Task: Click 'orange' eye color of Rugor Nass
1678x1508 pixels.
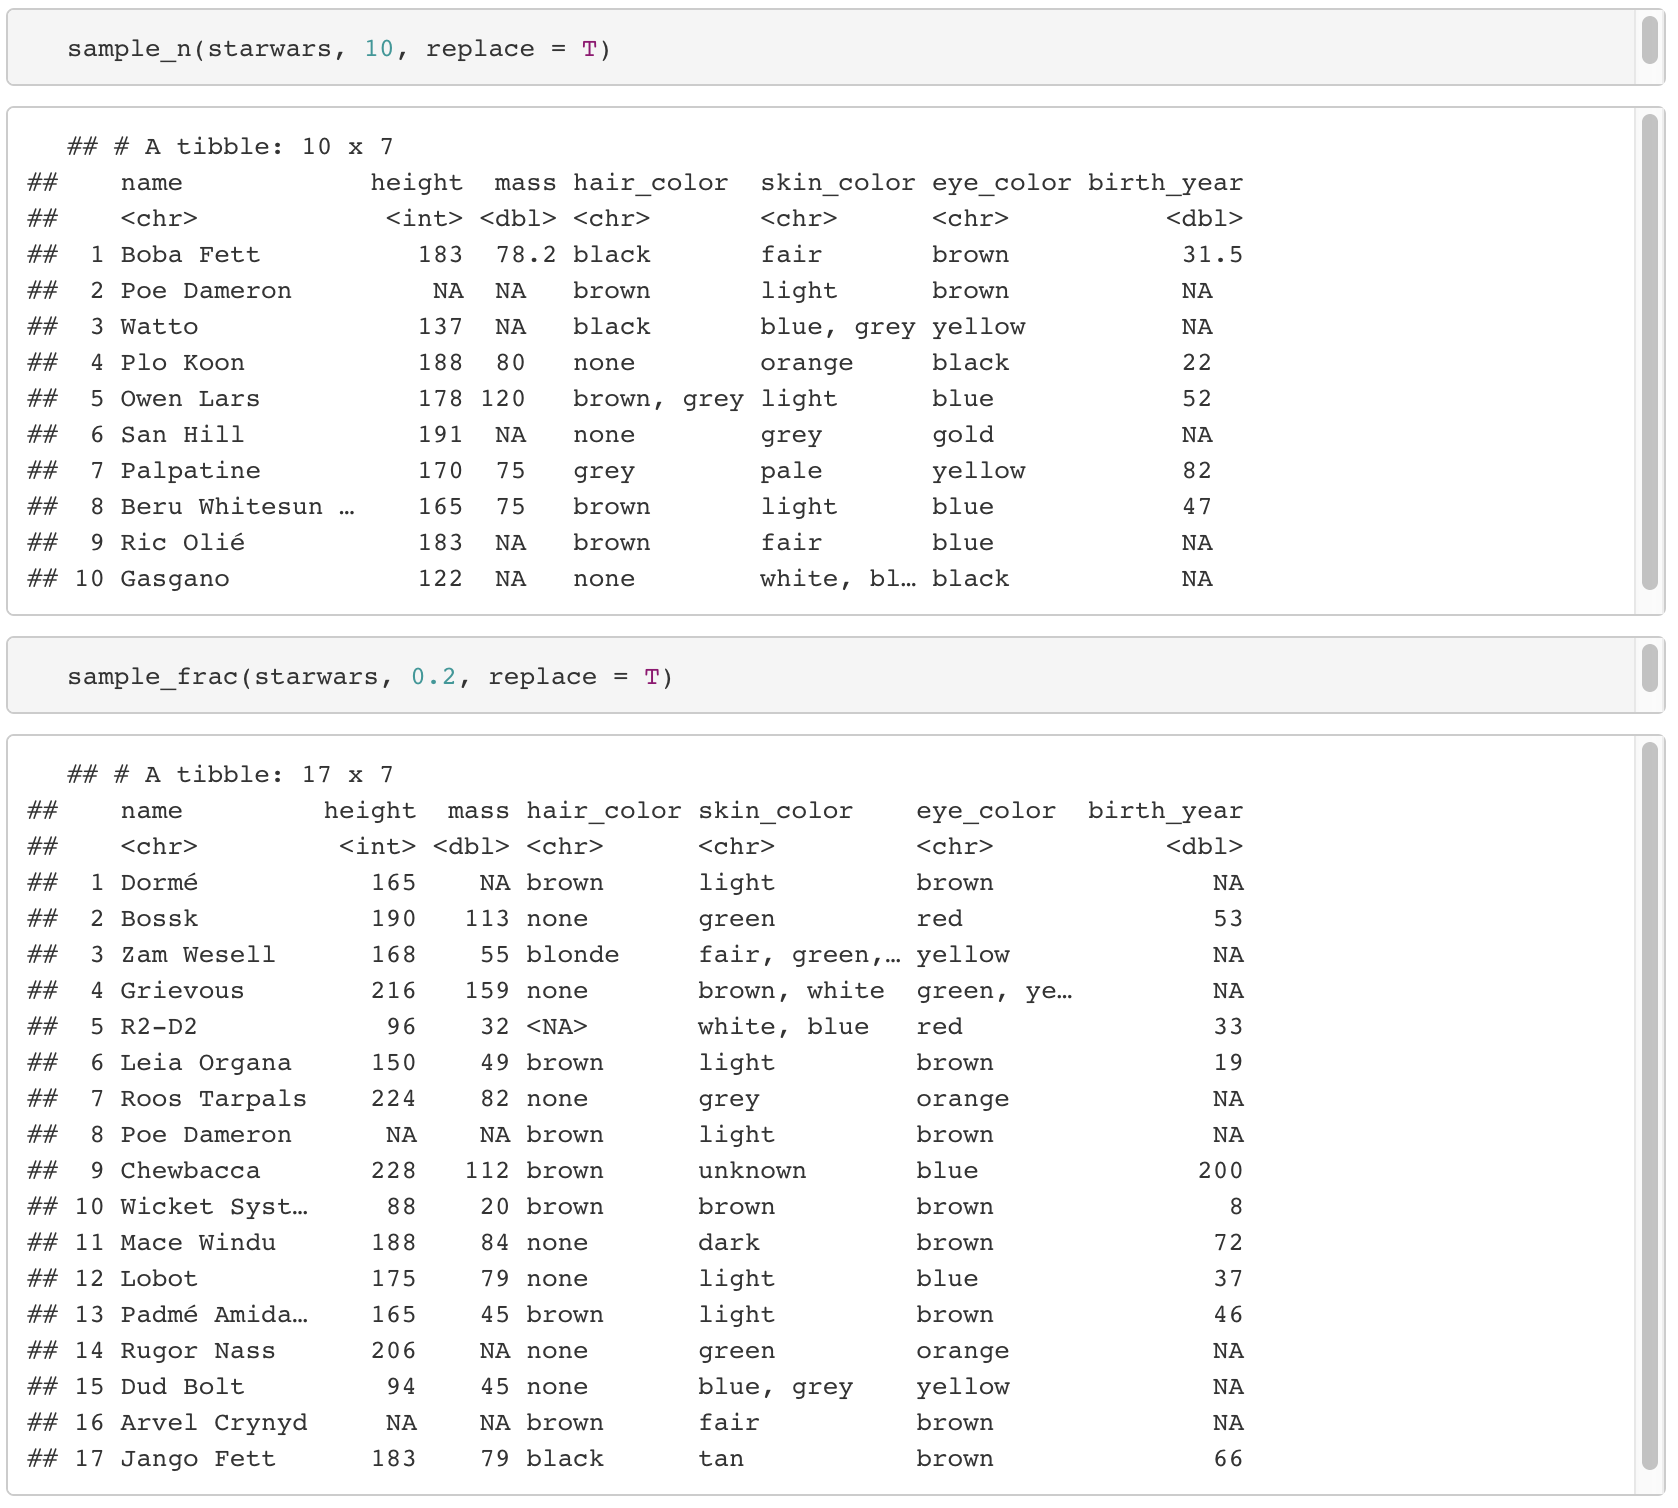Action: click(963, 1351)
